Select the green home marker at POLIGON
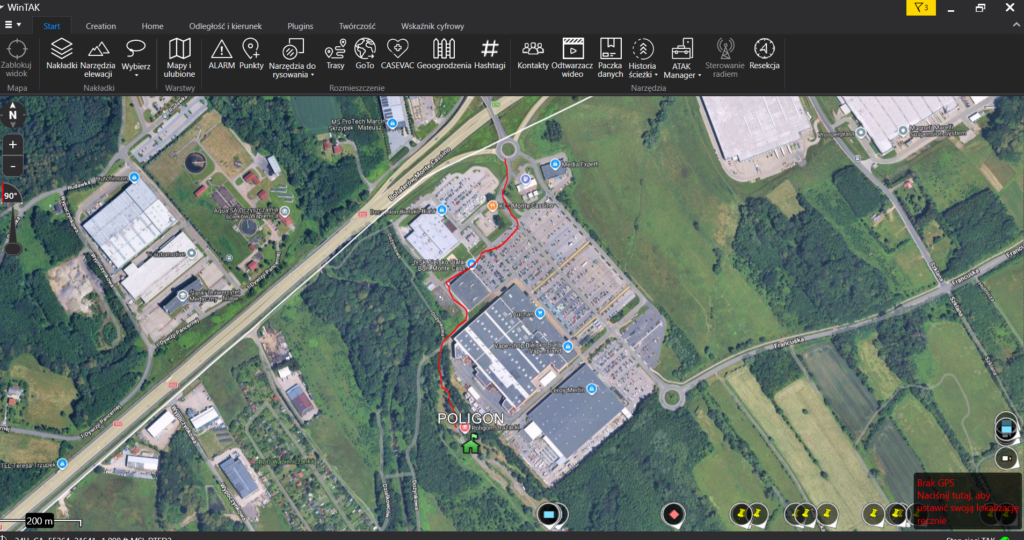The image size is (1024, 540). [470, 444]
